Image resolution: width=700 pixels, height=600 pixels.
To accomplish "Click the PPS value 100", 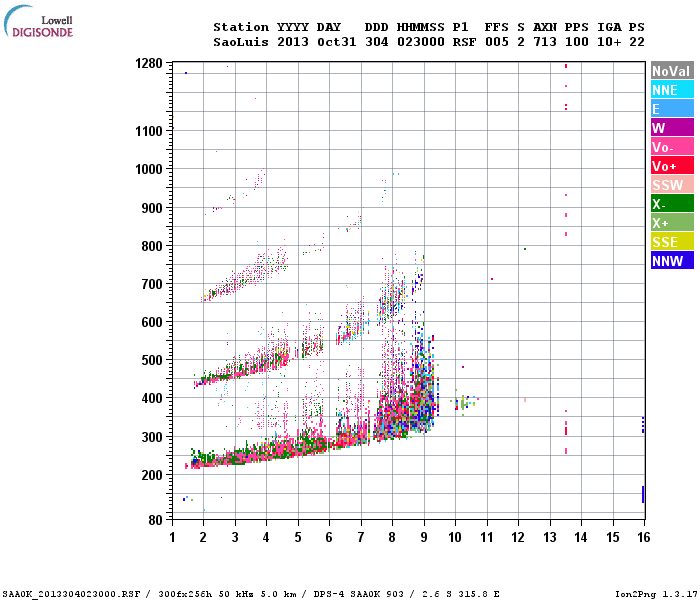I will [x=577, y=42].
